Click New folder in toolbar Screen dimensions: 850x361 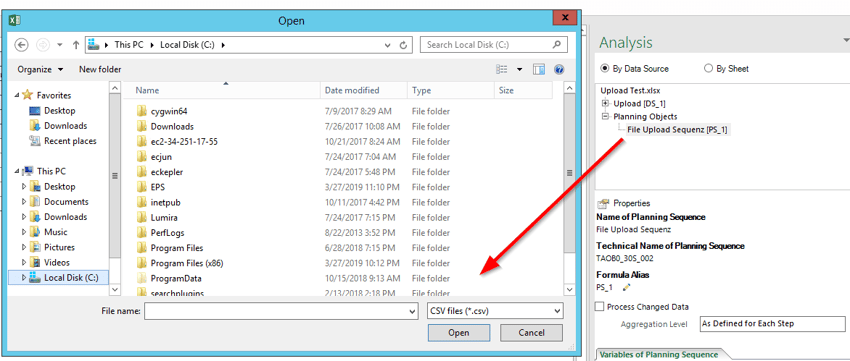coord(100,69)
